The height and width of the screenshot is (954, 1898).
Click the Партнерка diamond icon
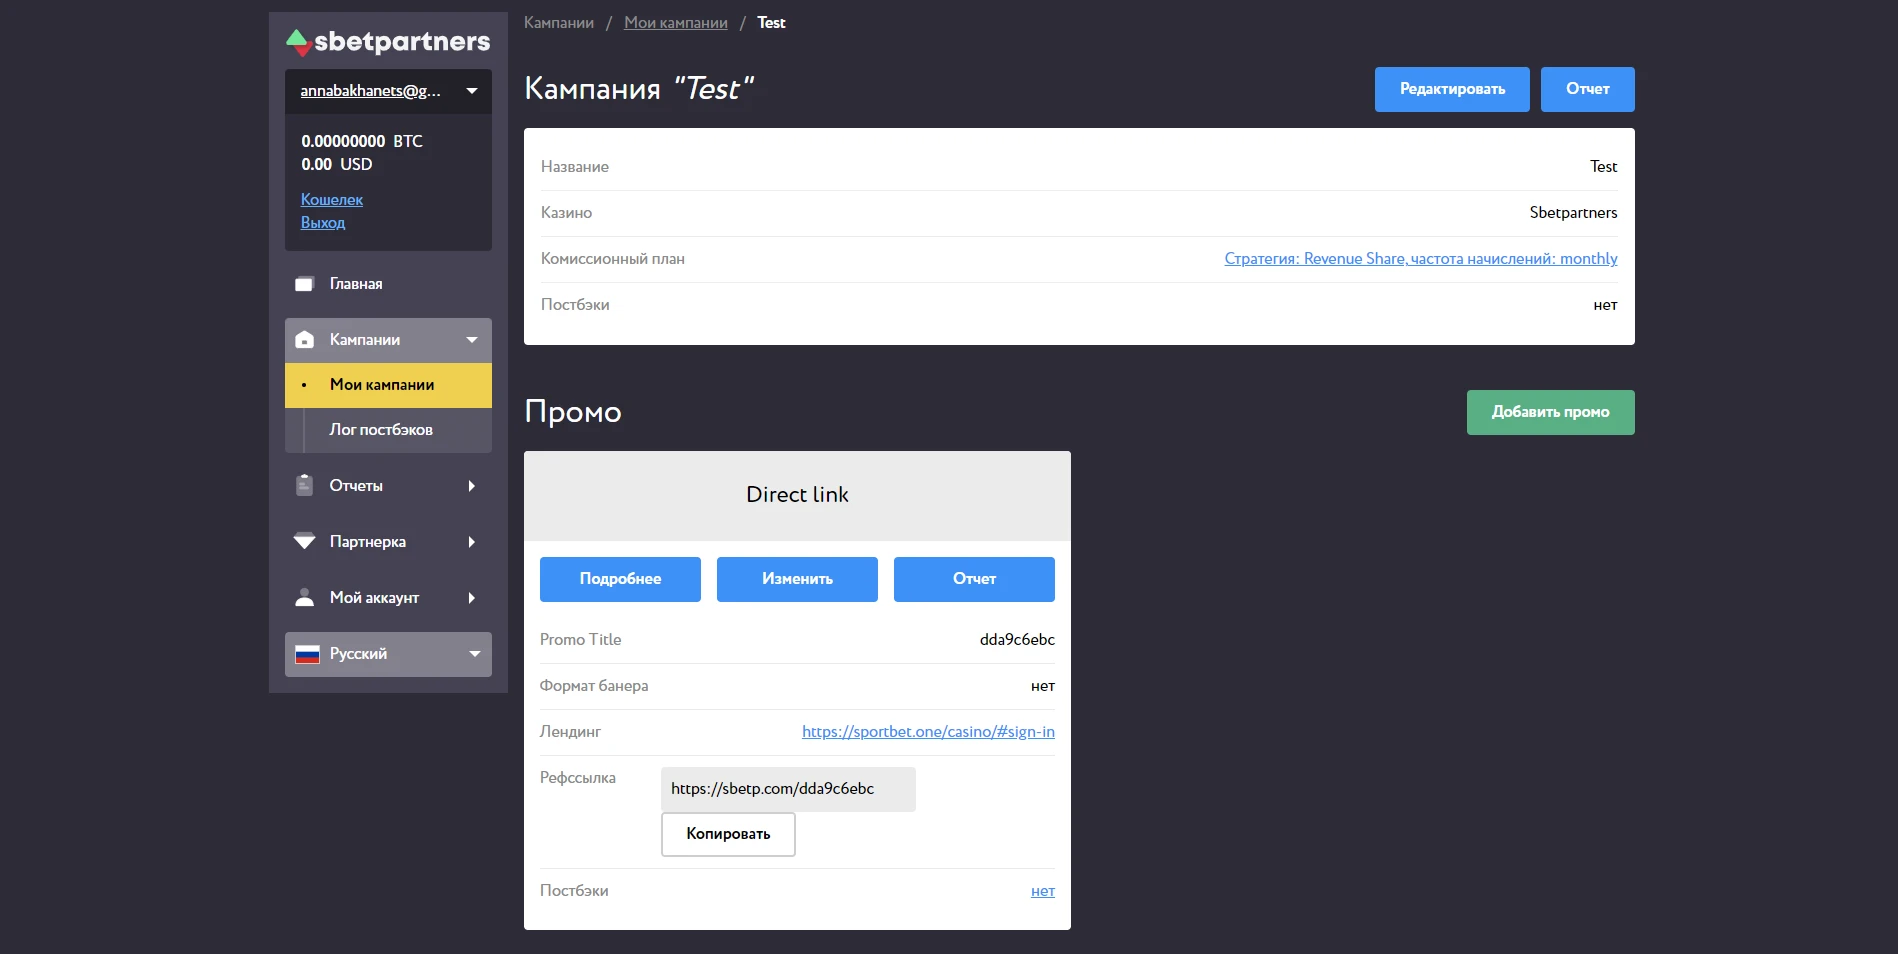305,542
